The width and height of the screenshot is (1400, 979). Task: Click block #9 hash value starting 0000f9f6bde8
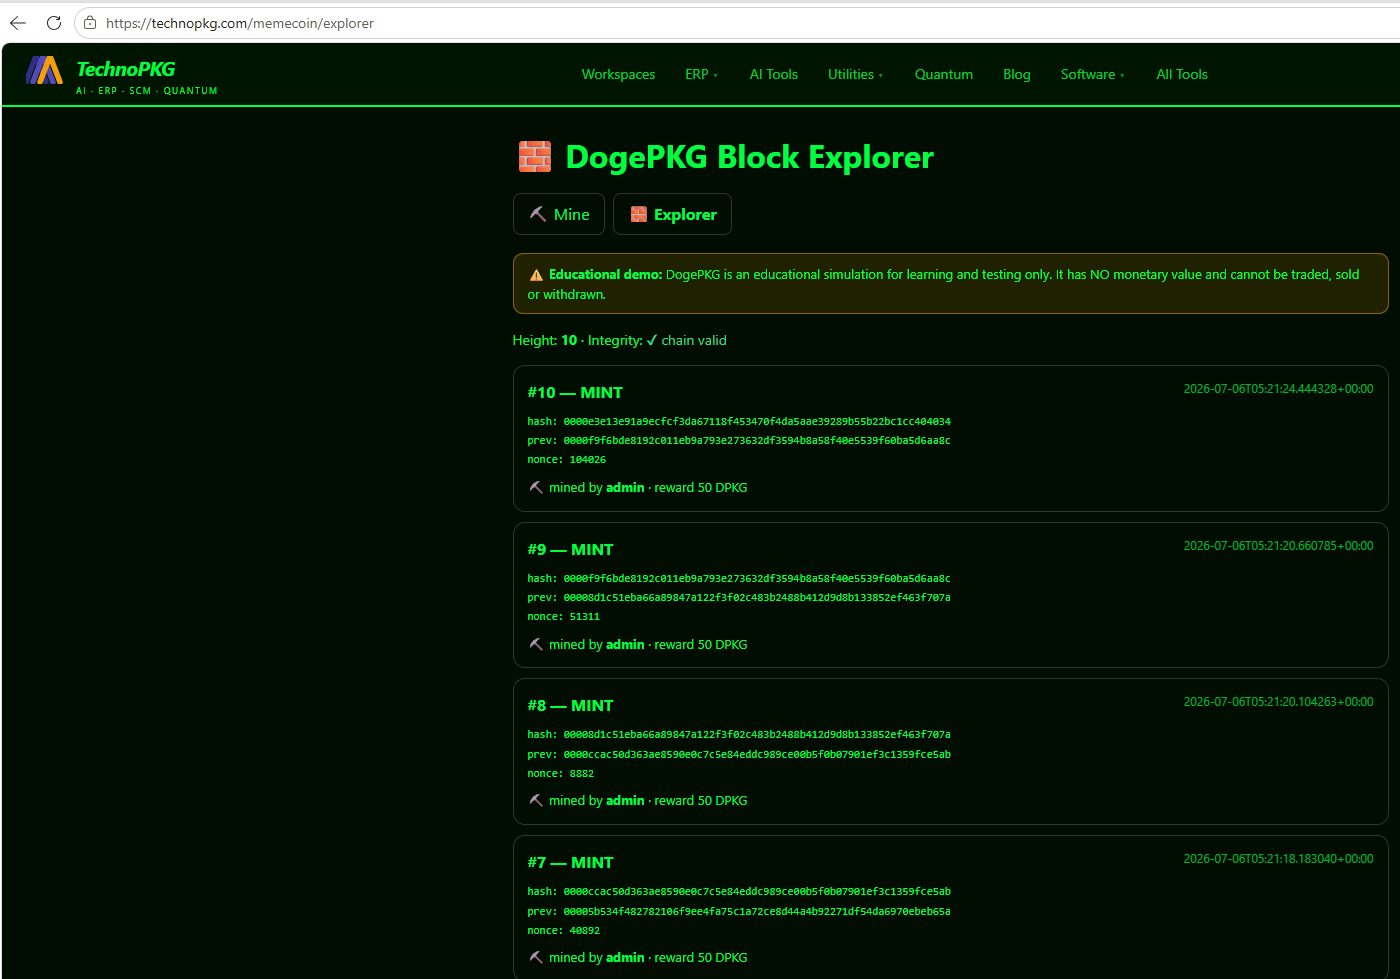point(757,579)
